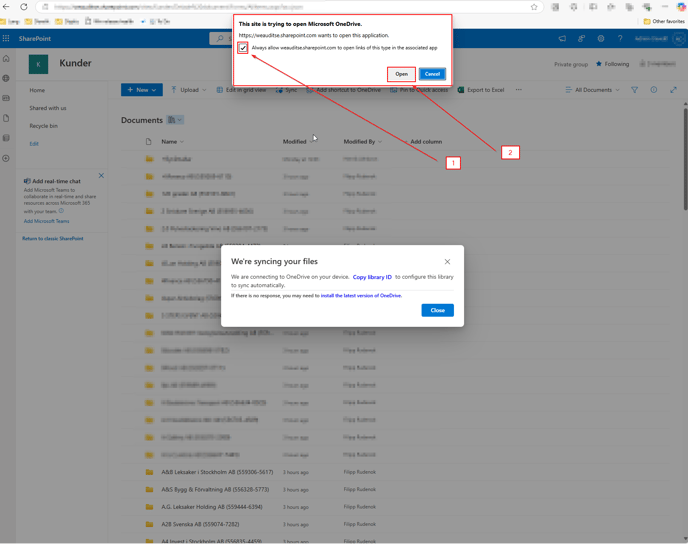Image resolution: width=688 pixels, height=544 pixels.
Task: Open the toolbar more options ellipsis
Action: pos(519,90)
